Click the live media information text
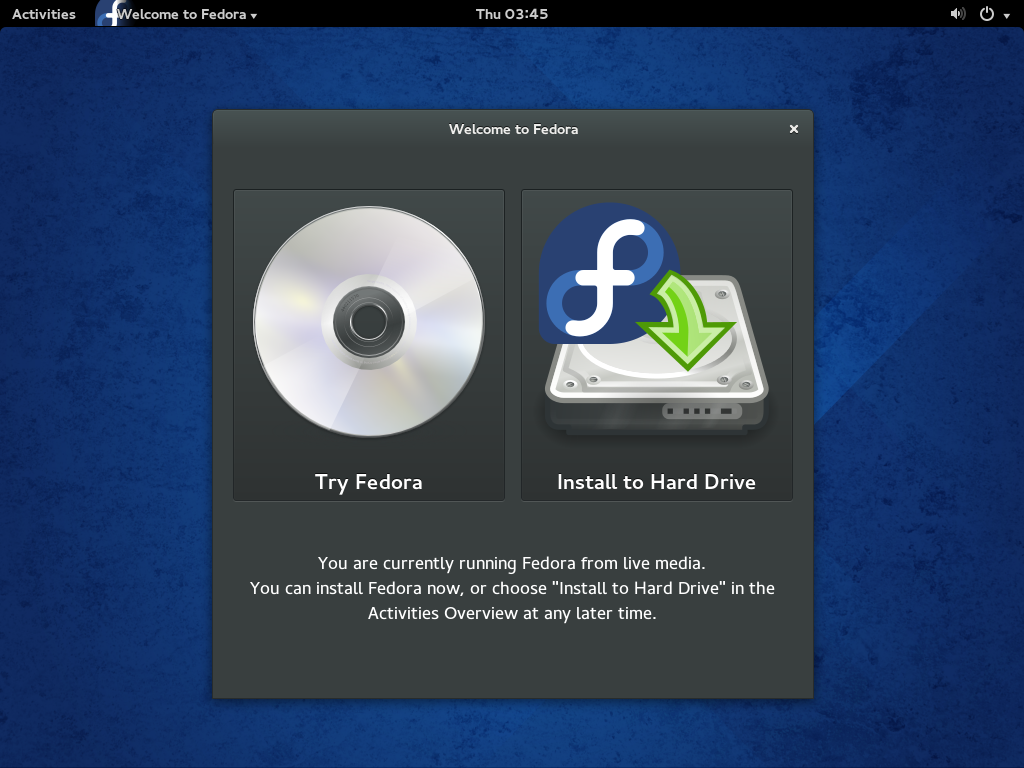Image resolution: width=1024 pixels, height=768 pixels. (x=513, y=588)
